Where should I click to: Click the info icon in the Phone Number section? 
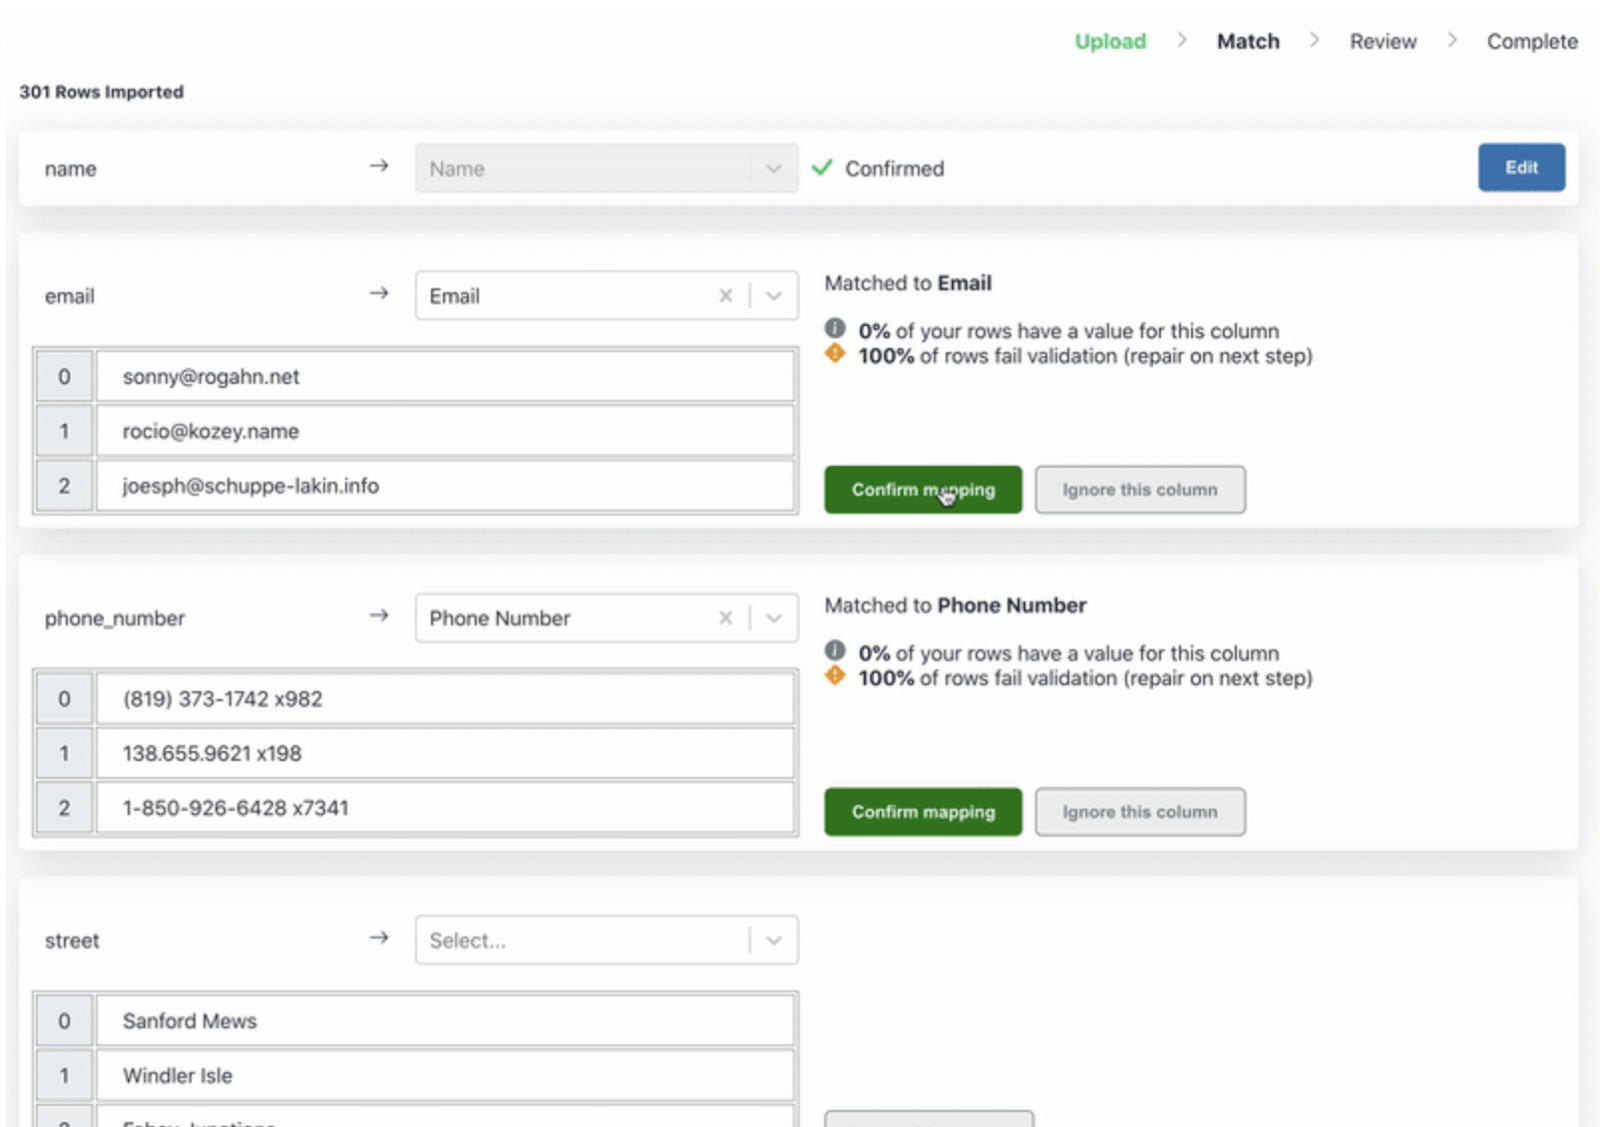(835, 652)
